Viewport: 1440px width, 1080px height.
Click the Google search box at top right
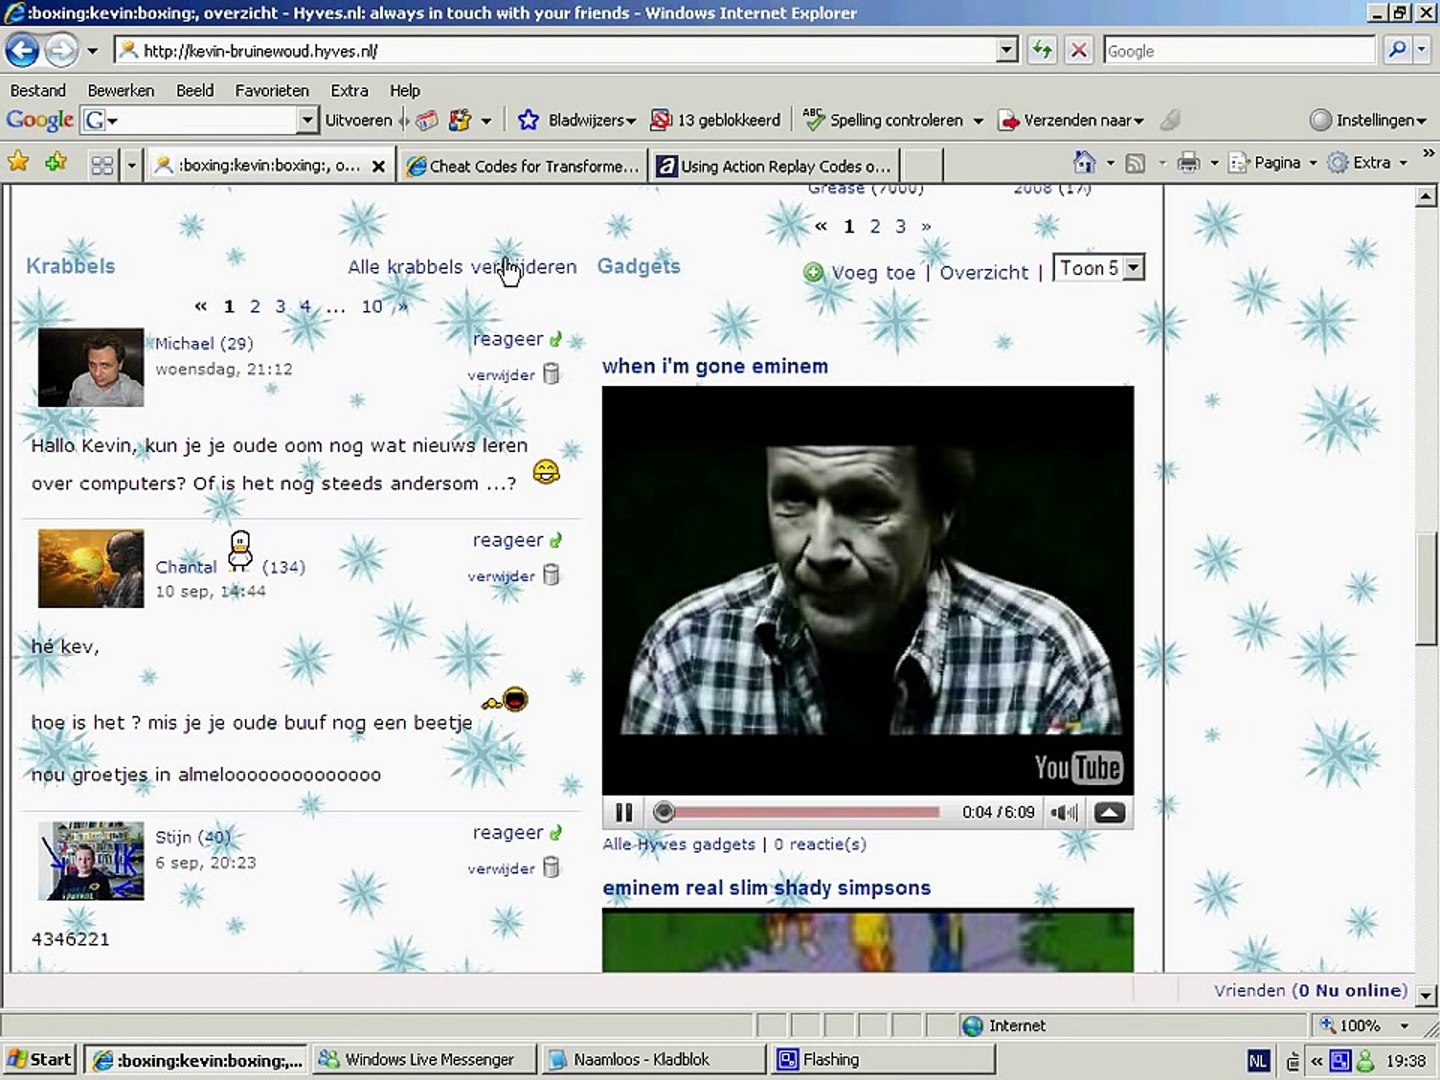pyautogui.click(x=1240, y=50)
